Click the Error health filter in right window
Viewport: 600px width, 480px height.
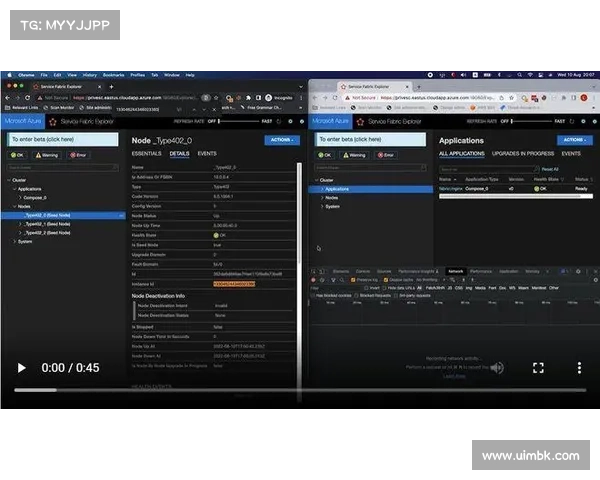tap(386, 154)
